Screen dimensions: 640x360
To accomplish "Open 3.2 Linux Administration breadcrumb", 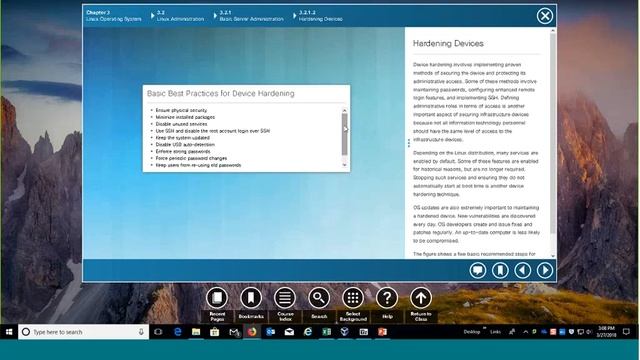I will (x=180, y=16).
